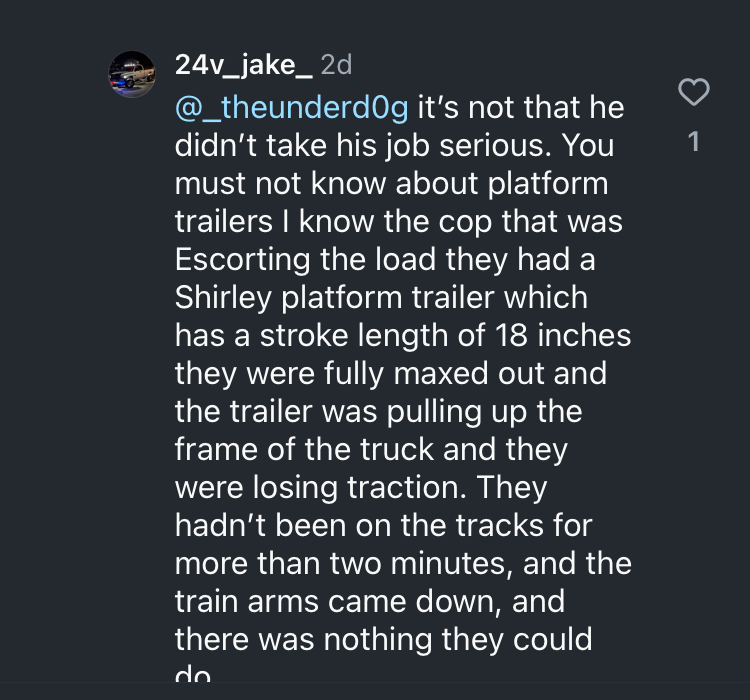The width and height of the screenshot is (750, 700).
Task: Tap the phrase "there was nothing they could"
Action: pos(384,640)
